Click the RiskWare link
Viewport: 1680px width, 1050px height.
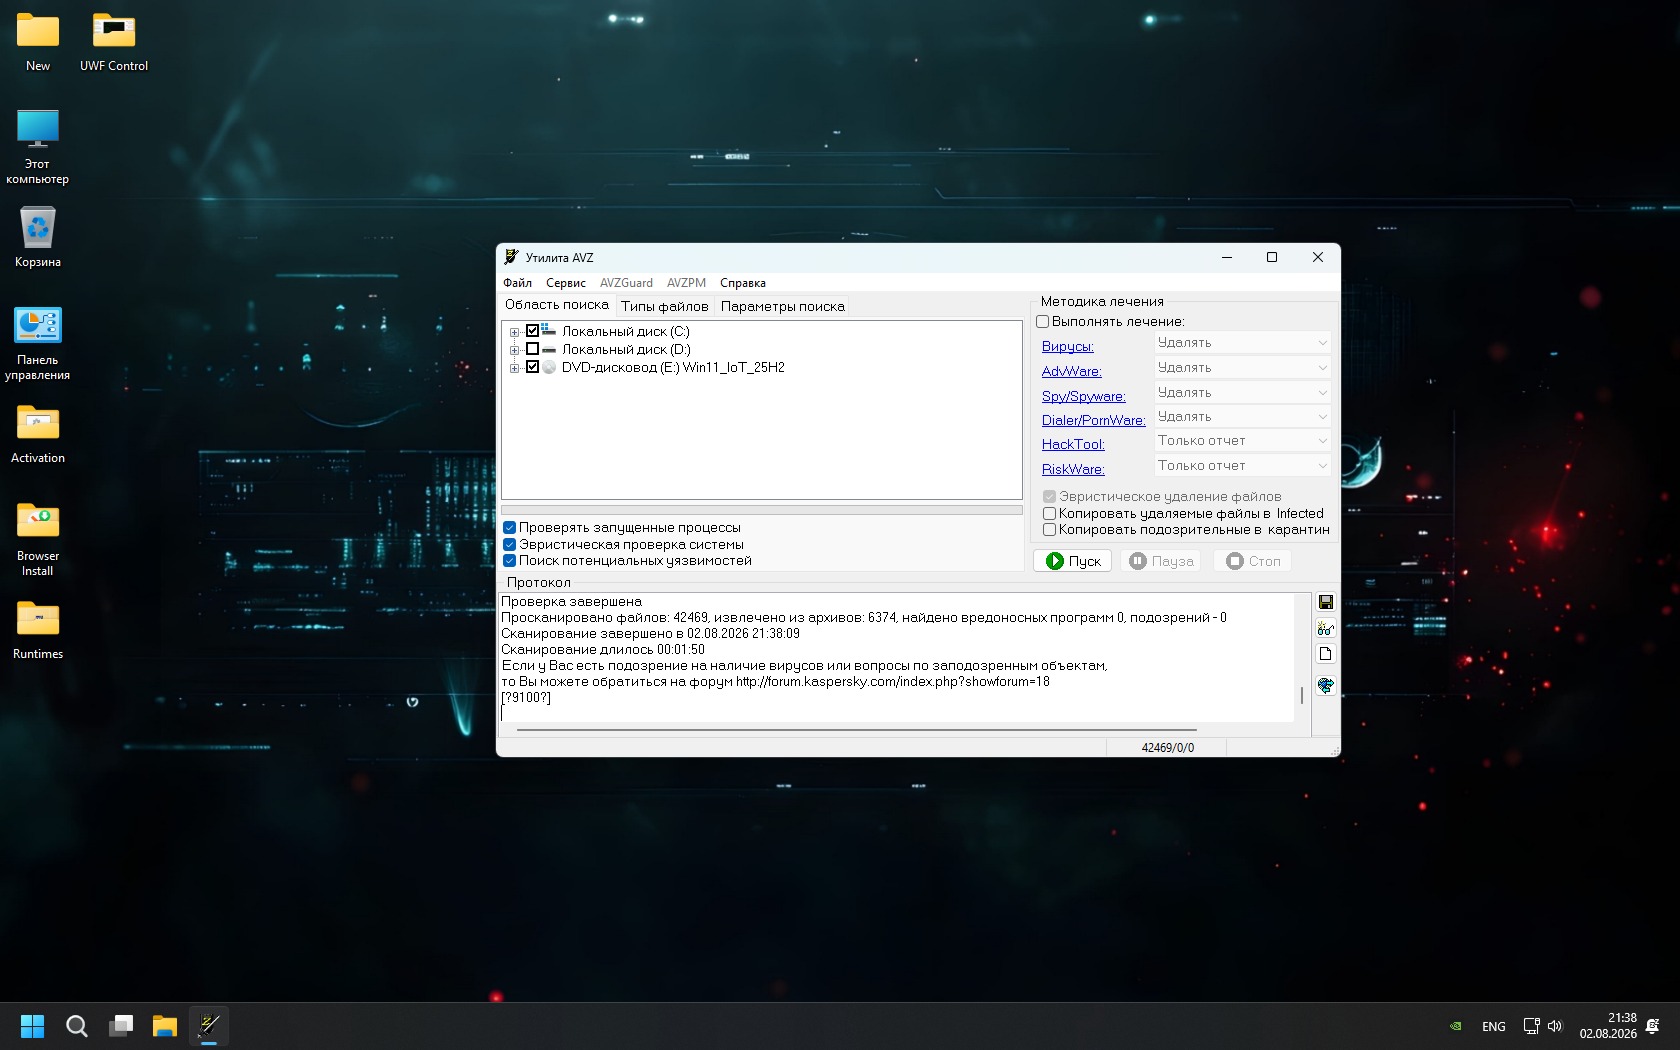1073,470
